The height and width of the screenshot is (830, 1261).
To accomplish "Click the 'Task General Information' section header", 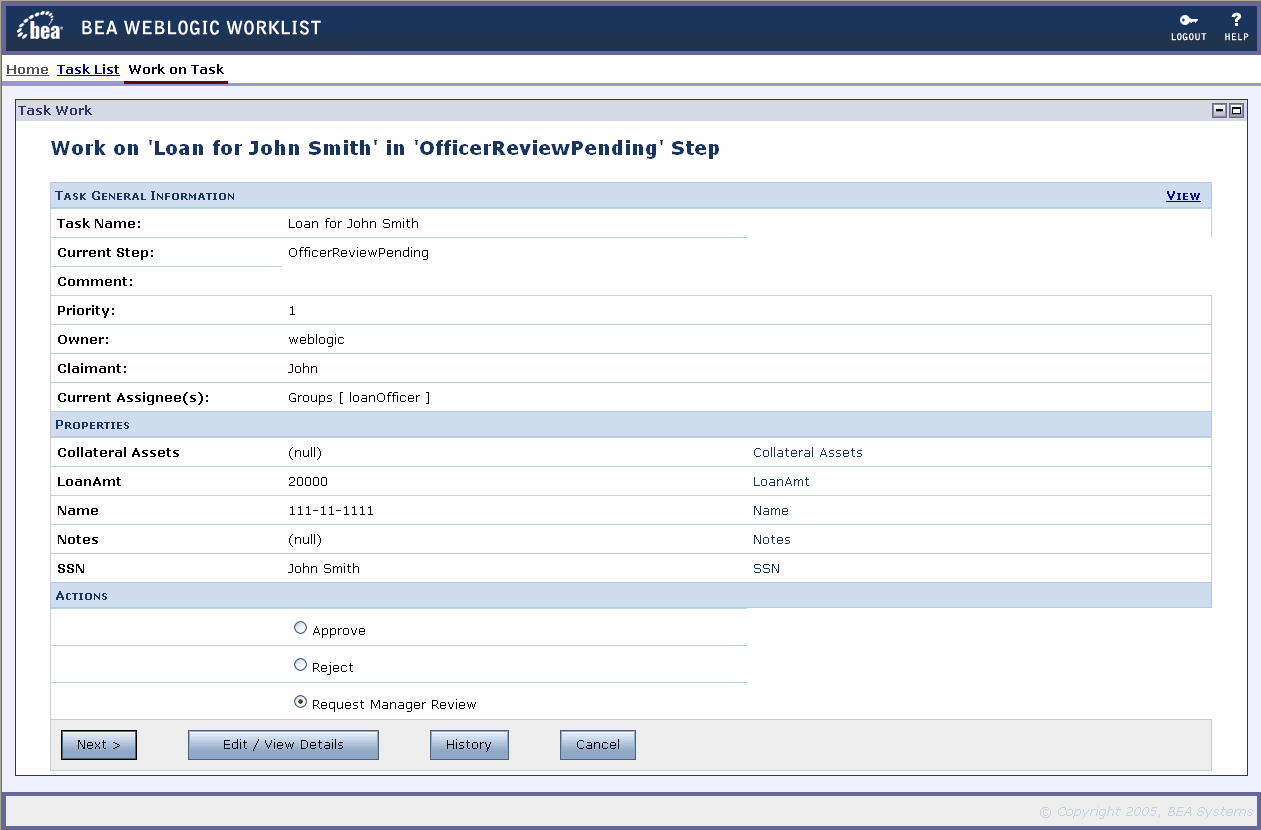I will [x=145, y=195].
